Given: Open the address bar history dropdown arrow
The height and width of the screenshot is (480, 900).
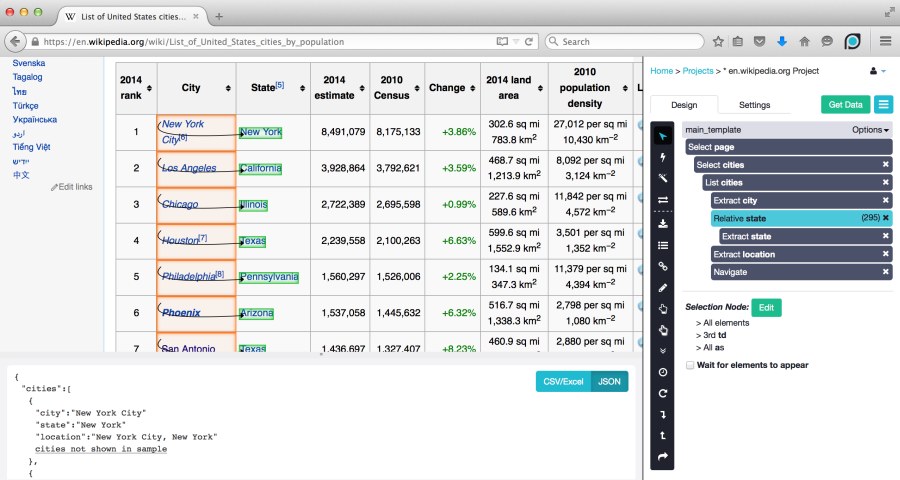Looking at the screenshot, I should tap(516, 41).
